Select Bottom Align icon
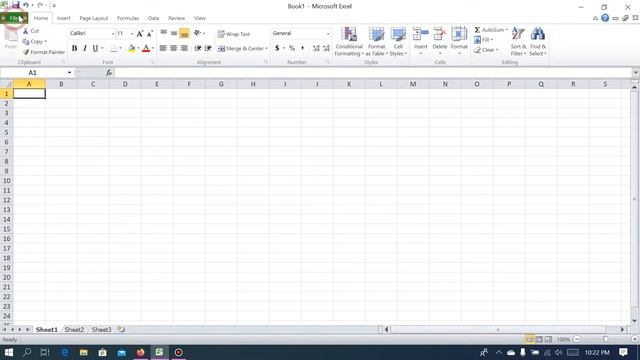This screenshot has width=640, height=360. click(x=184, y=33)
